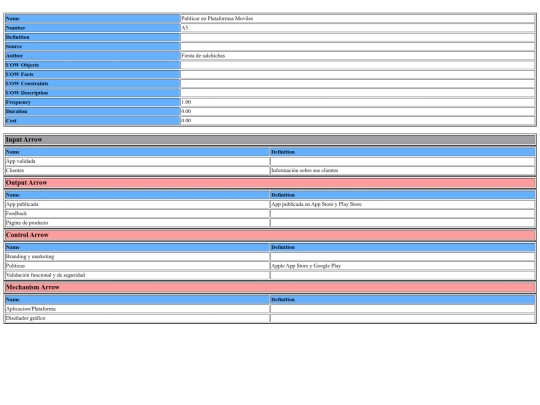Select the Definition column header under Output Arrow
This screenshot has width=540, height=405.
pyautogui.click(x=403, y=195)
